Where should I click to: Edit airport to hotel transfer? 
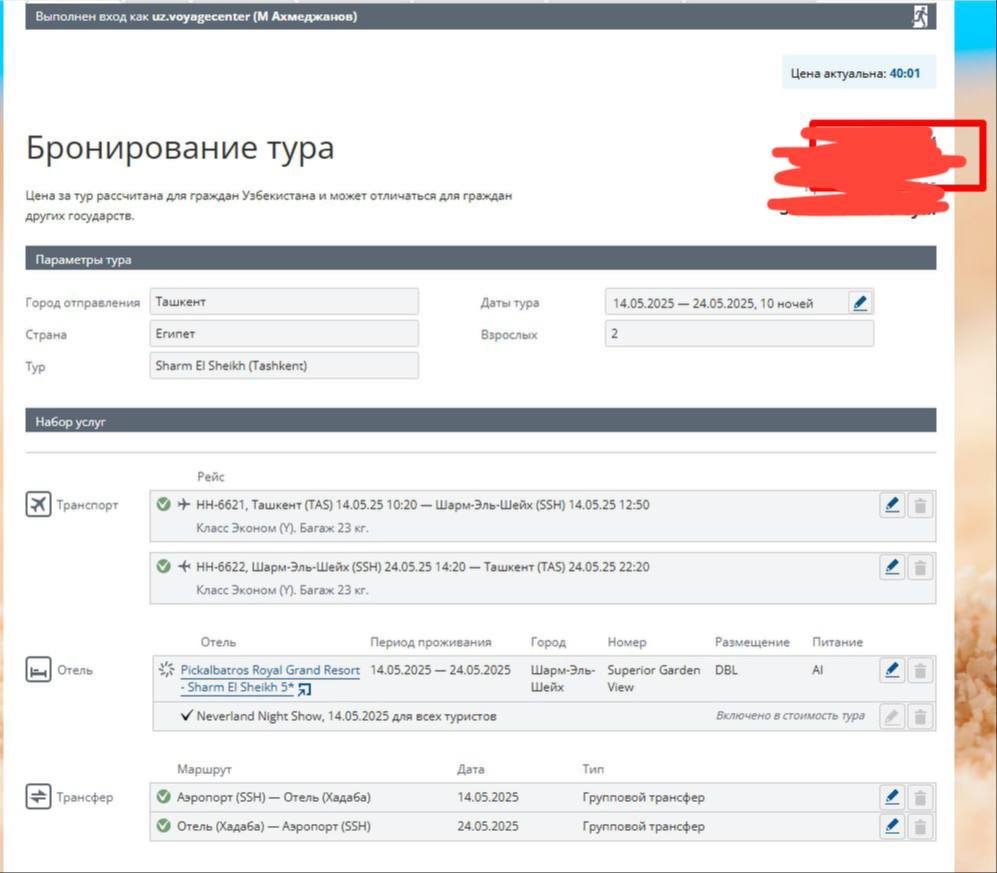(x=892, y=797)
